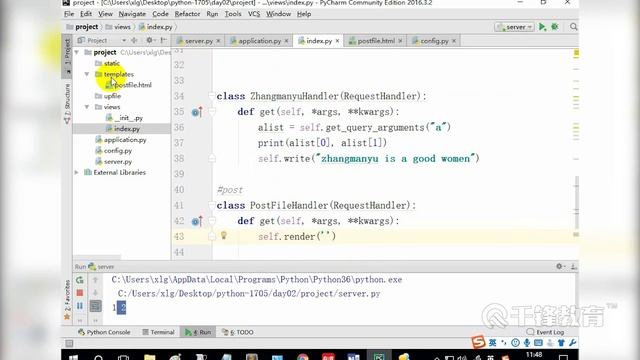
Task: Hide the Run panel with the download-style icon
Action: click(x=573, y=267)
